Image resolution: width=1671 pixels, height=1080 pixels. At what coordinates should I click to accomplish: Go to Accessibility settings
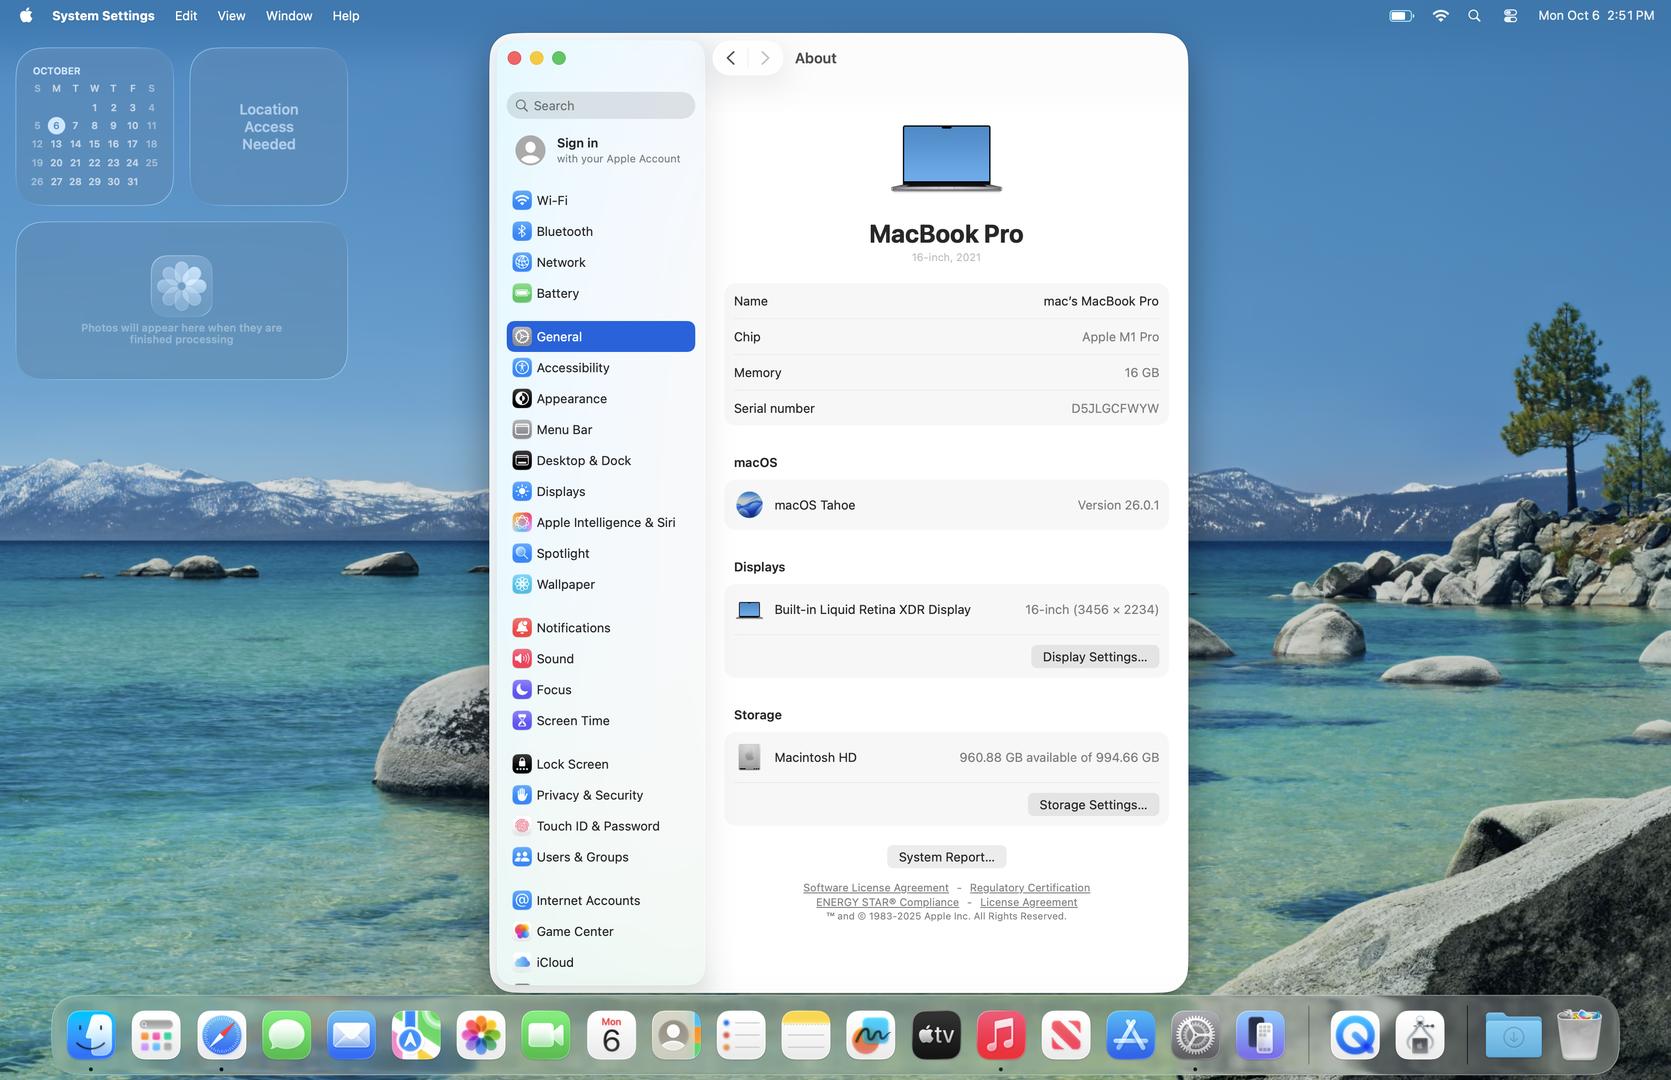[572, 368]
